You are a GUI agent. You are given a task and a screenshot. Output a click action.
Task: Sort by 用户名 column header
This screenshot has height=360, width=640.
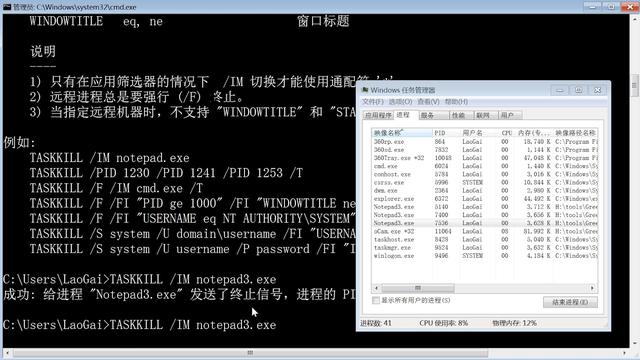(x=478, y=133)
